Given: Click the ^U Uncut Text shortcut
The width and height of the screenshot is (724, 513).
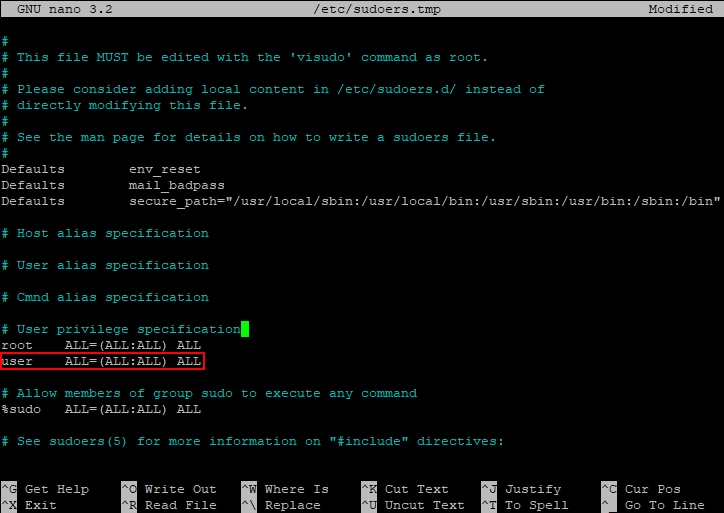Looking at the screenshot, I should pyautogui.click(x=413, y=505).
